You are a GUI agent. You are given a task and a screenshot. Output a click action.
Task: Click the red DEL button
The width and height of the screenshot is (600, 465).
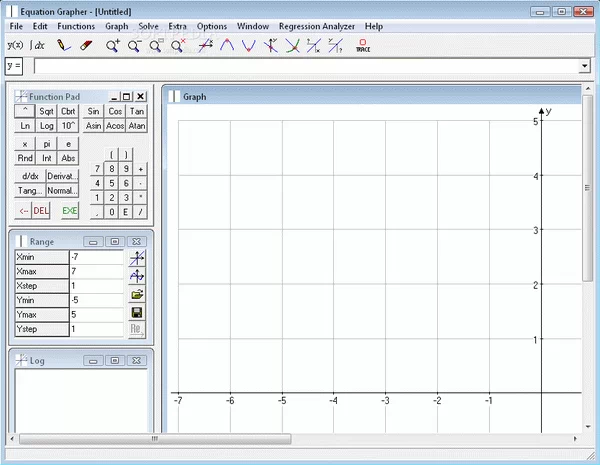41,211
